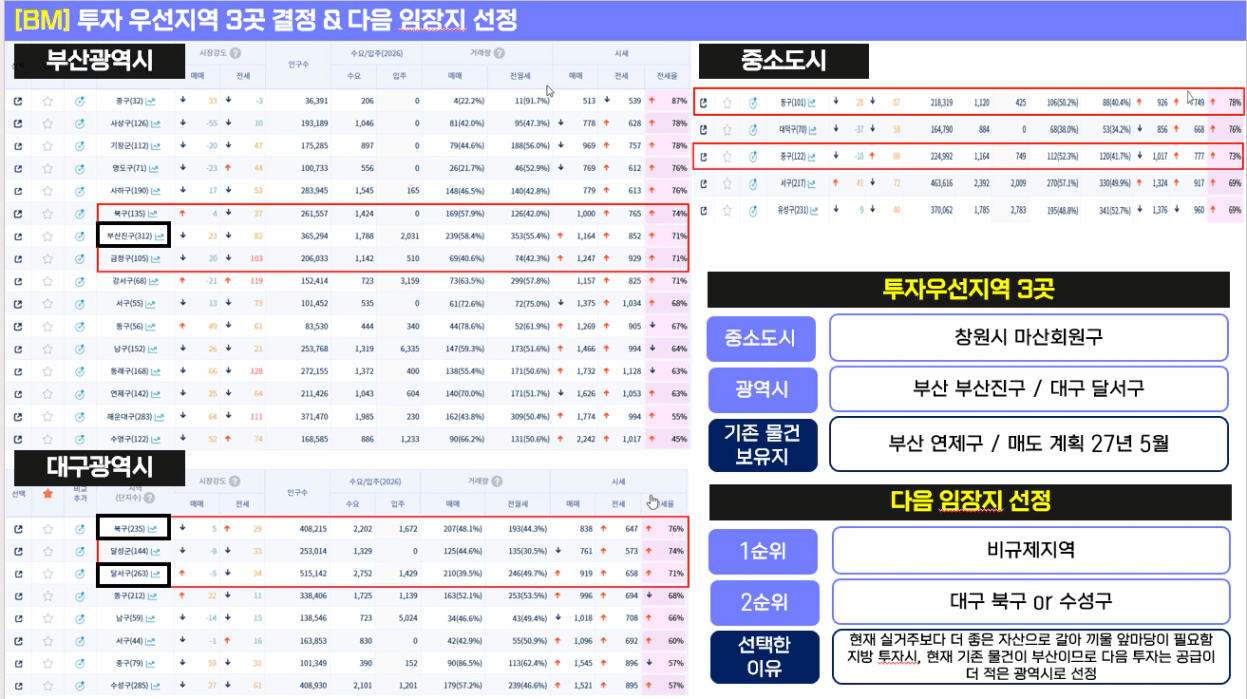
Task: Open trend chart icon beside Daegu 동구(212)
Action: [x=153, y=596]
